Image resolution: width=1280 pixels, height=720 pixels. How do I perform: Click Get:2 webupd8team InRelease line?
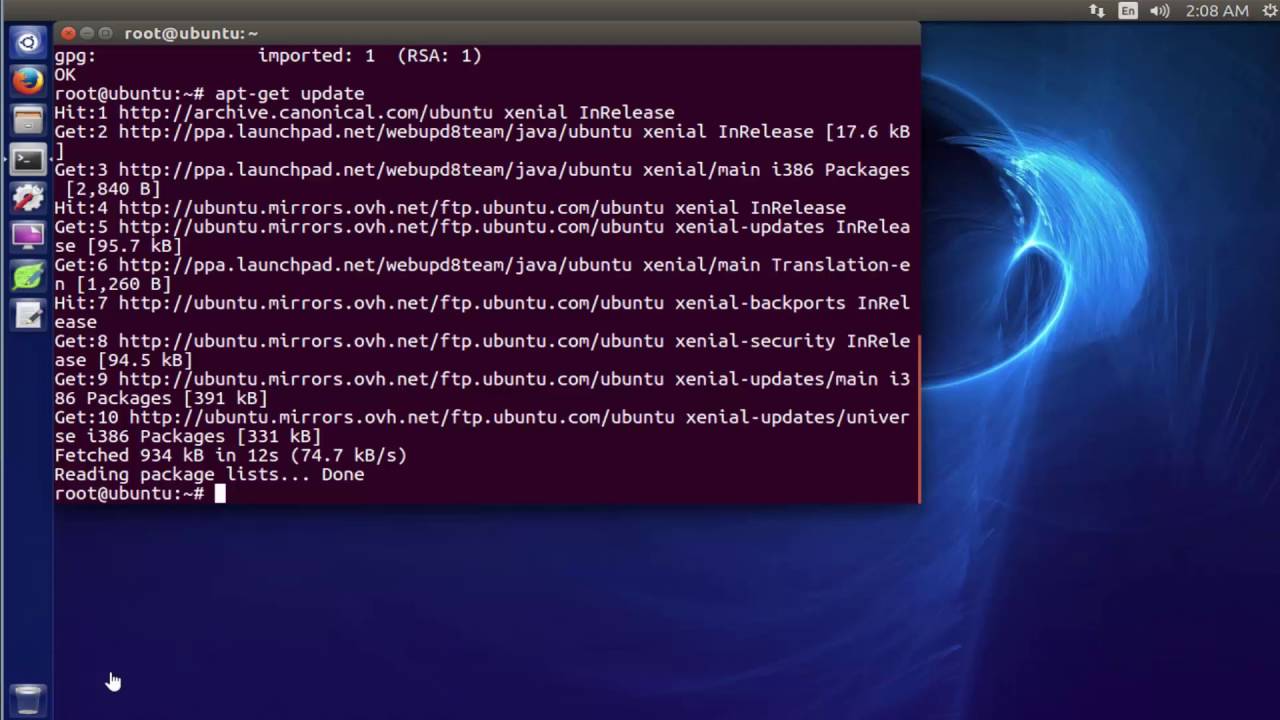tap(482, 132)
